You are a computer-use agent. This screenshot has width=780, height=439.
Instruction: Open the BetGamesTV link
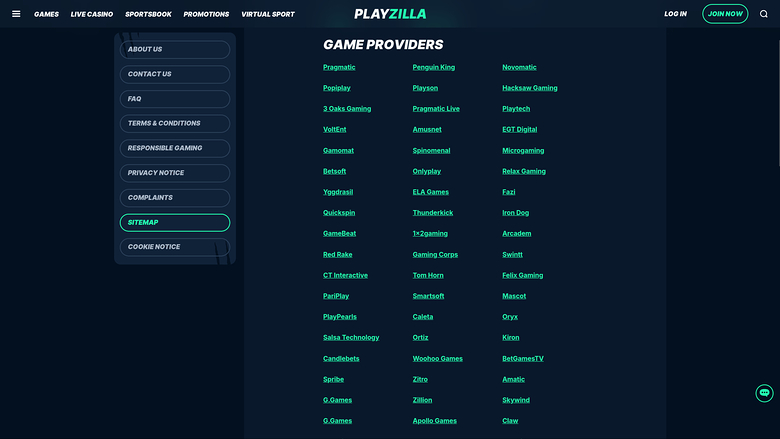tap(523, 358)
